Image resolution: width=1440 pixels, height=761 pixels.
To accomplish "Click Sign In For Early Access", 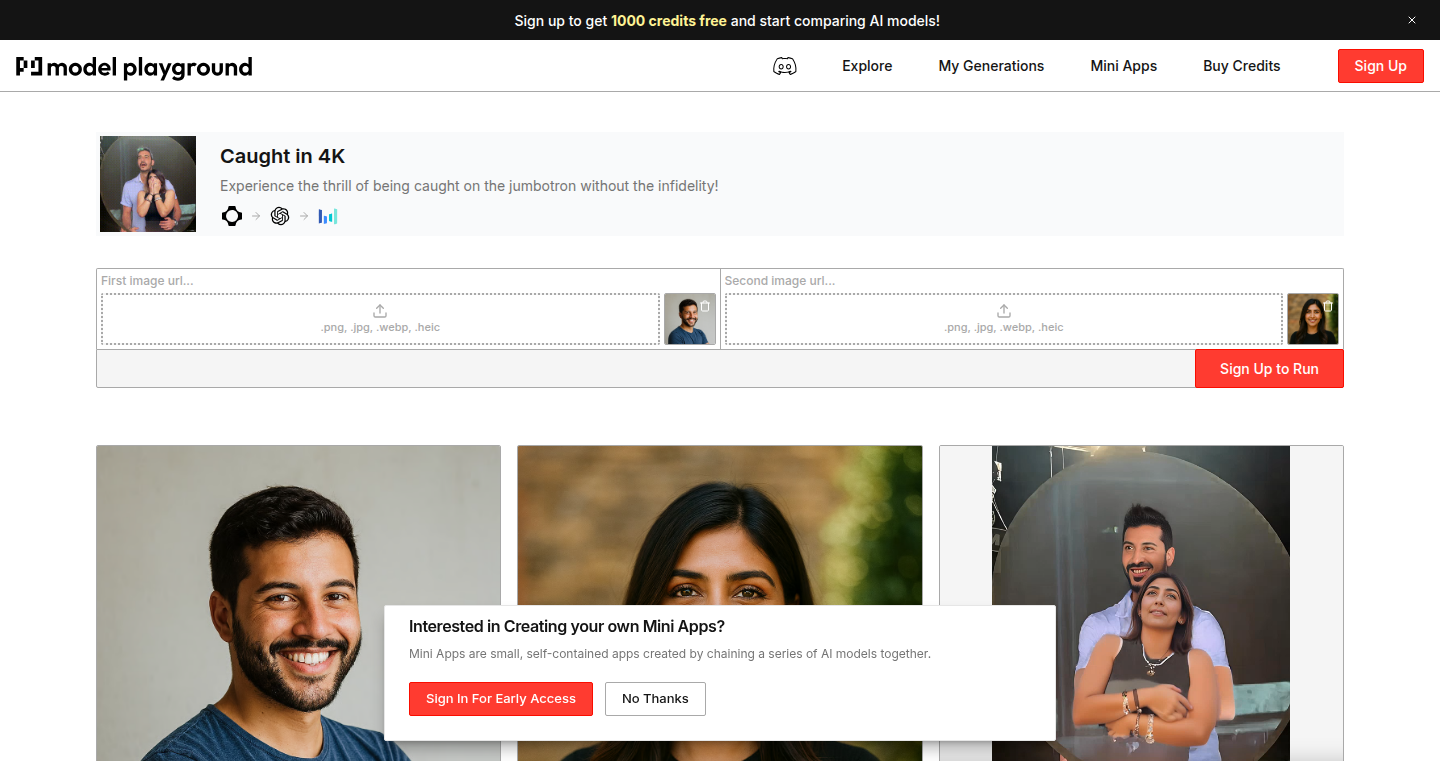I will coord(501,699).
